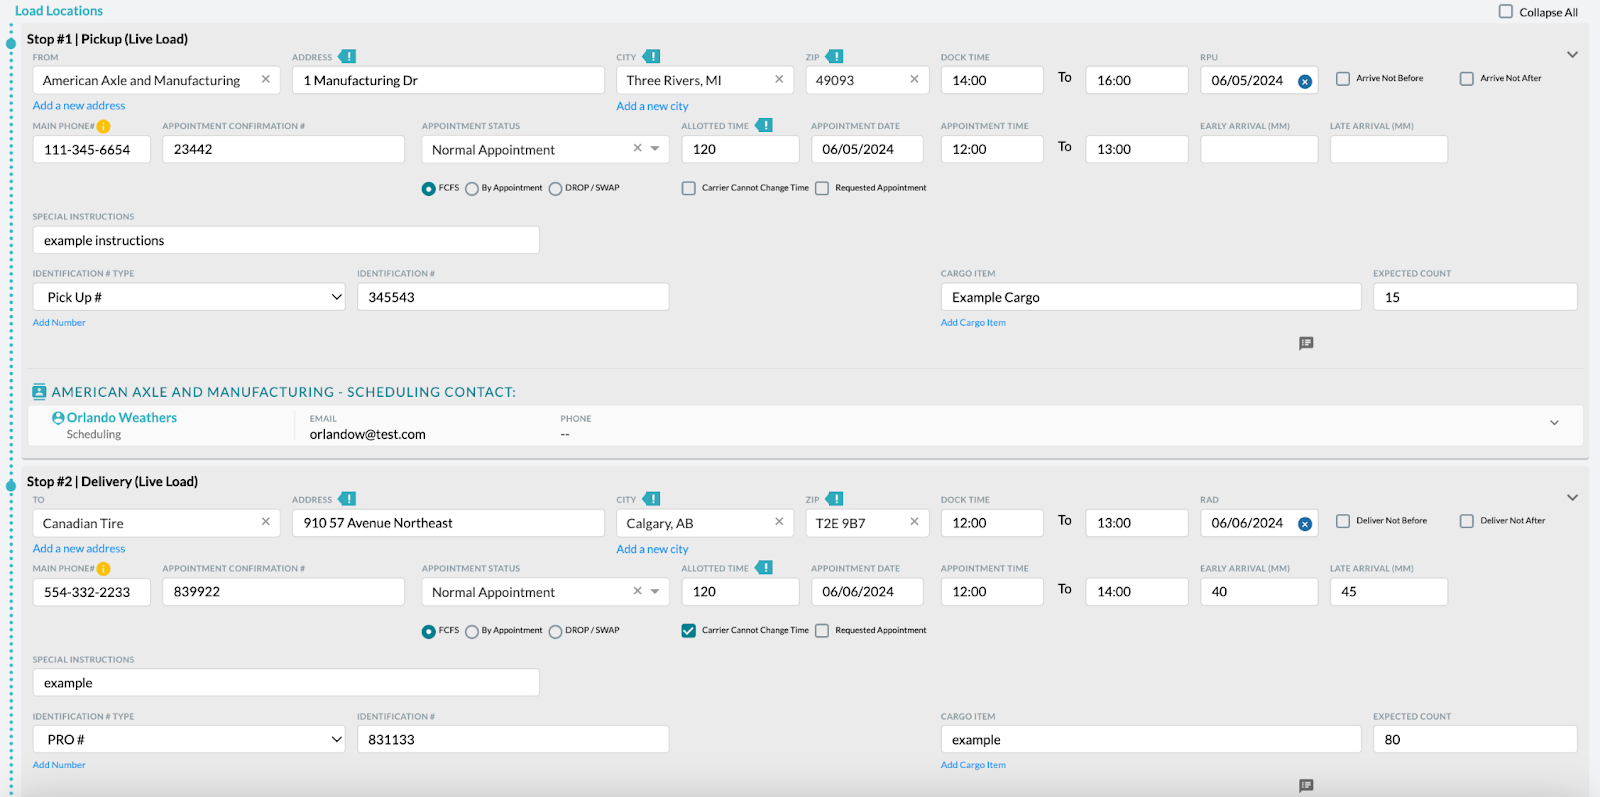Click the Stop #1 comment note icon
Image resolution: width=1600 pixels, height=797 pixels.
coord(1306,343)
